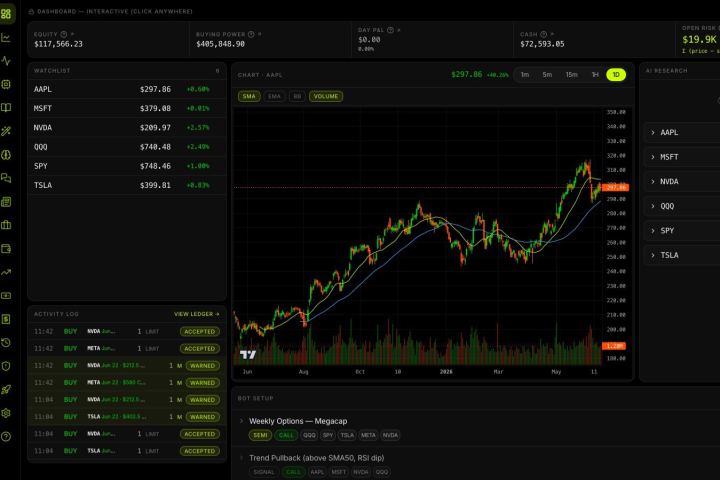Image resolution: width=720 pixels, height=480 pixels.
Task: Open the dollar receipt icon in sidebar
Action: [x=6, y=319]
